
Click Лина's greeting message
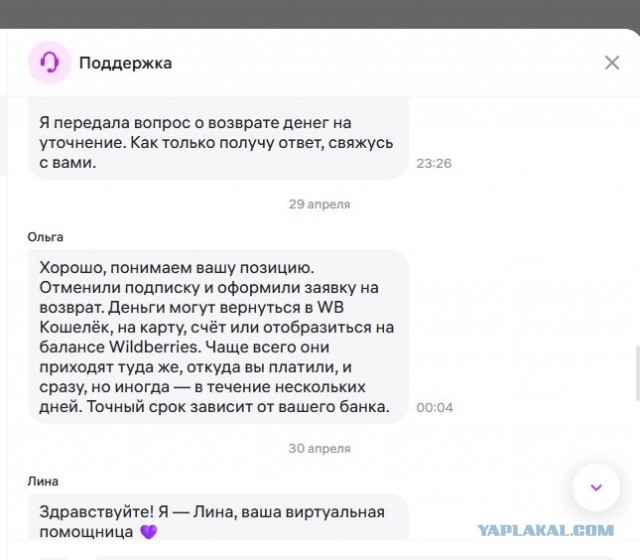tap(218, 517)
